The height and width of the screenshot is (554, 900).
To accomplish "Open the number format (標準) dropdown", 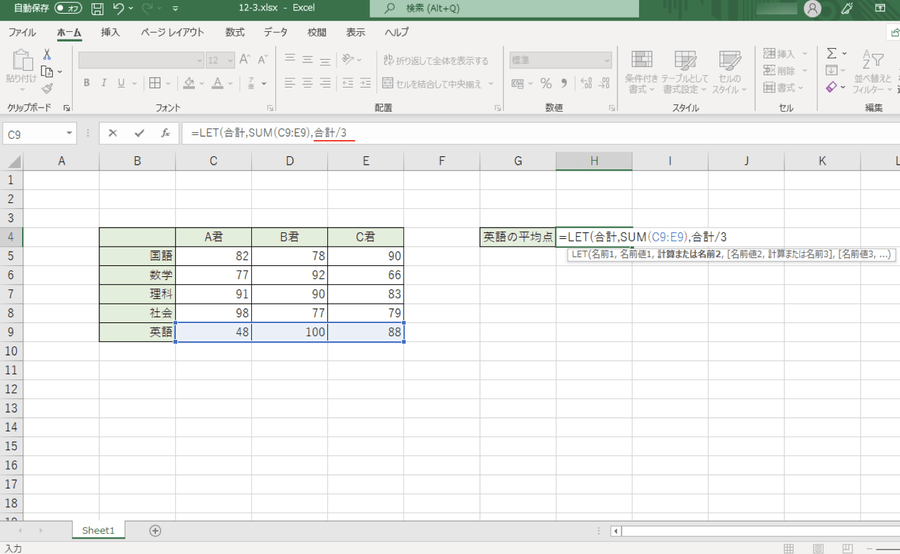I will point(606,60).
